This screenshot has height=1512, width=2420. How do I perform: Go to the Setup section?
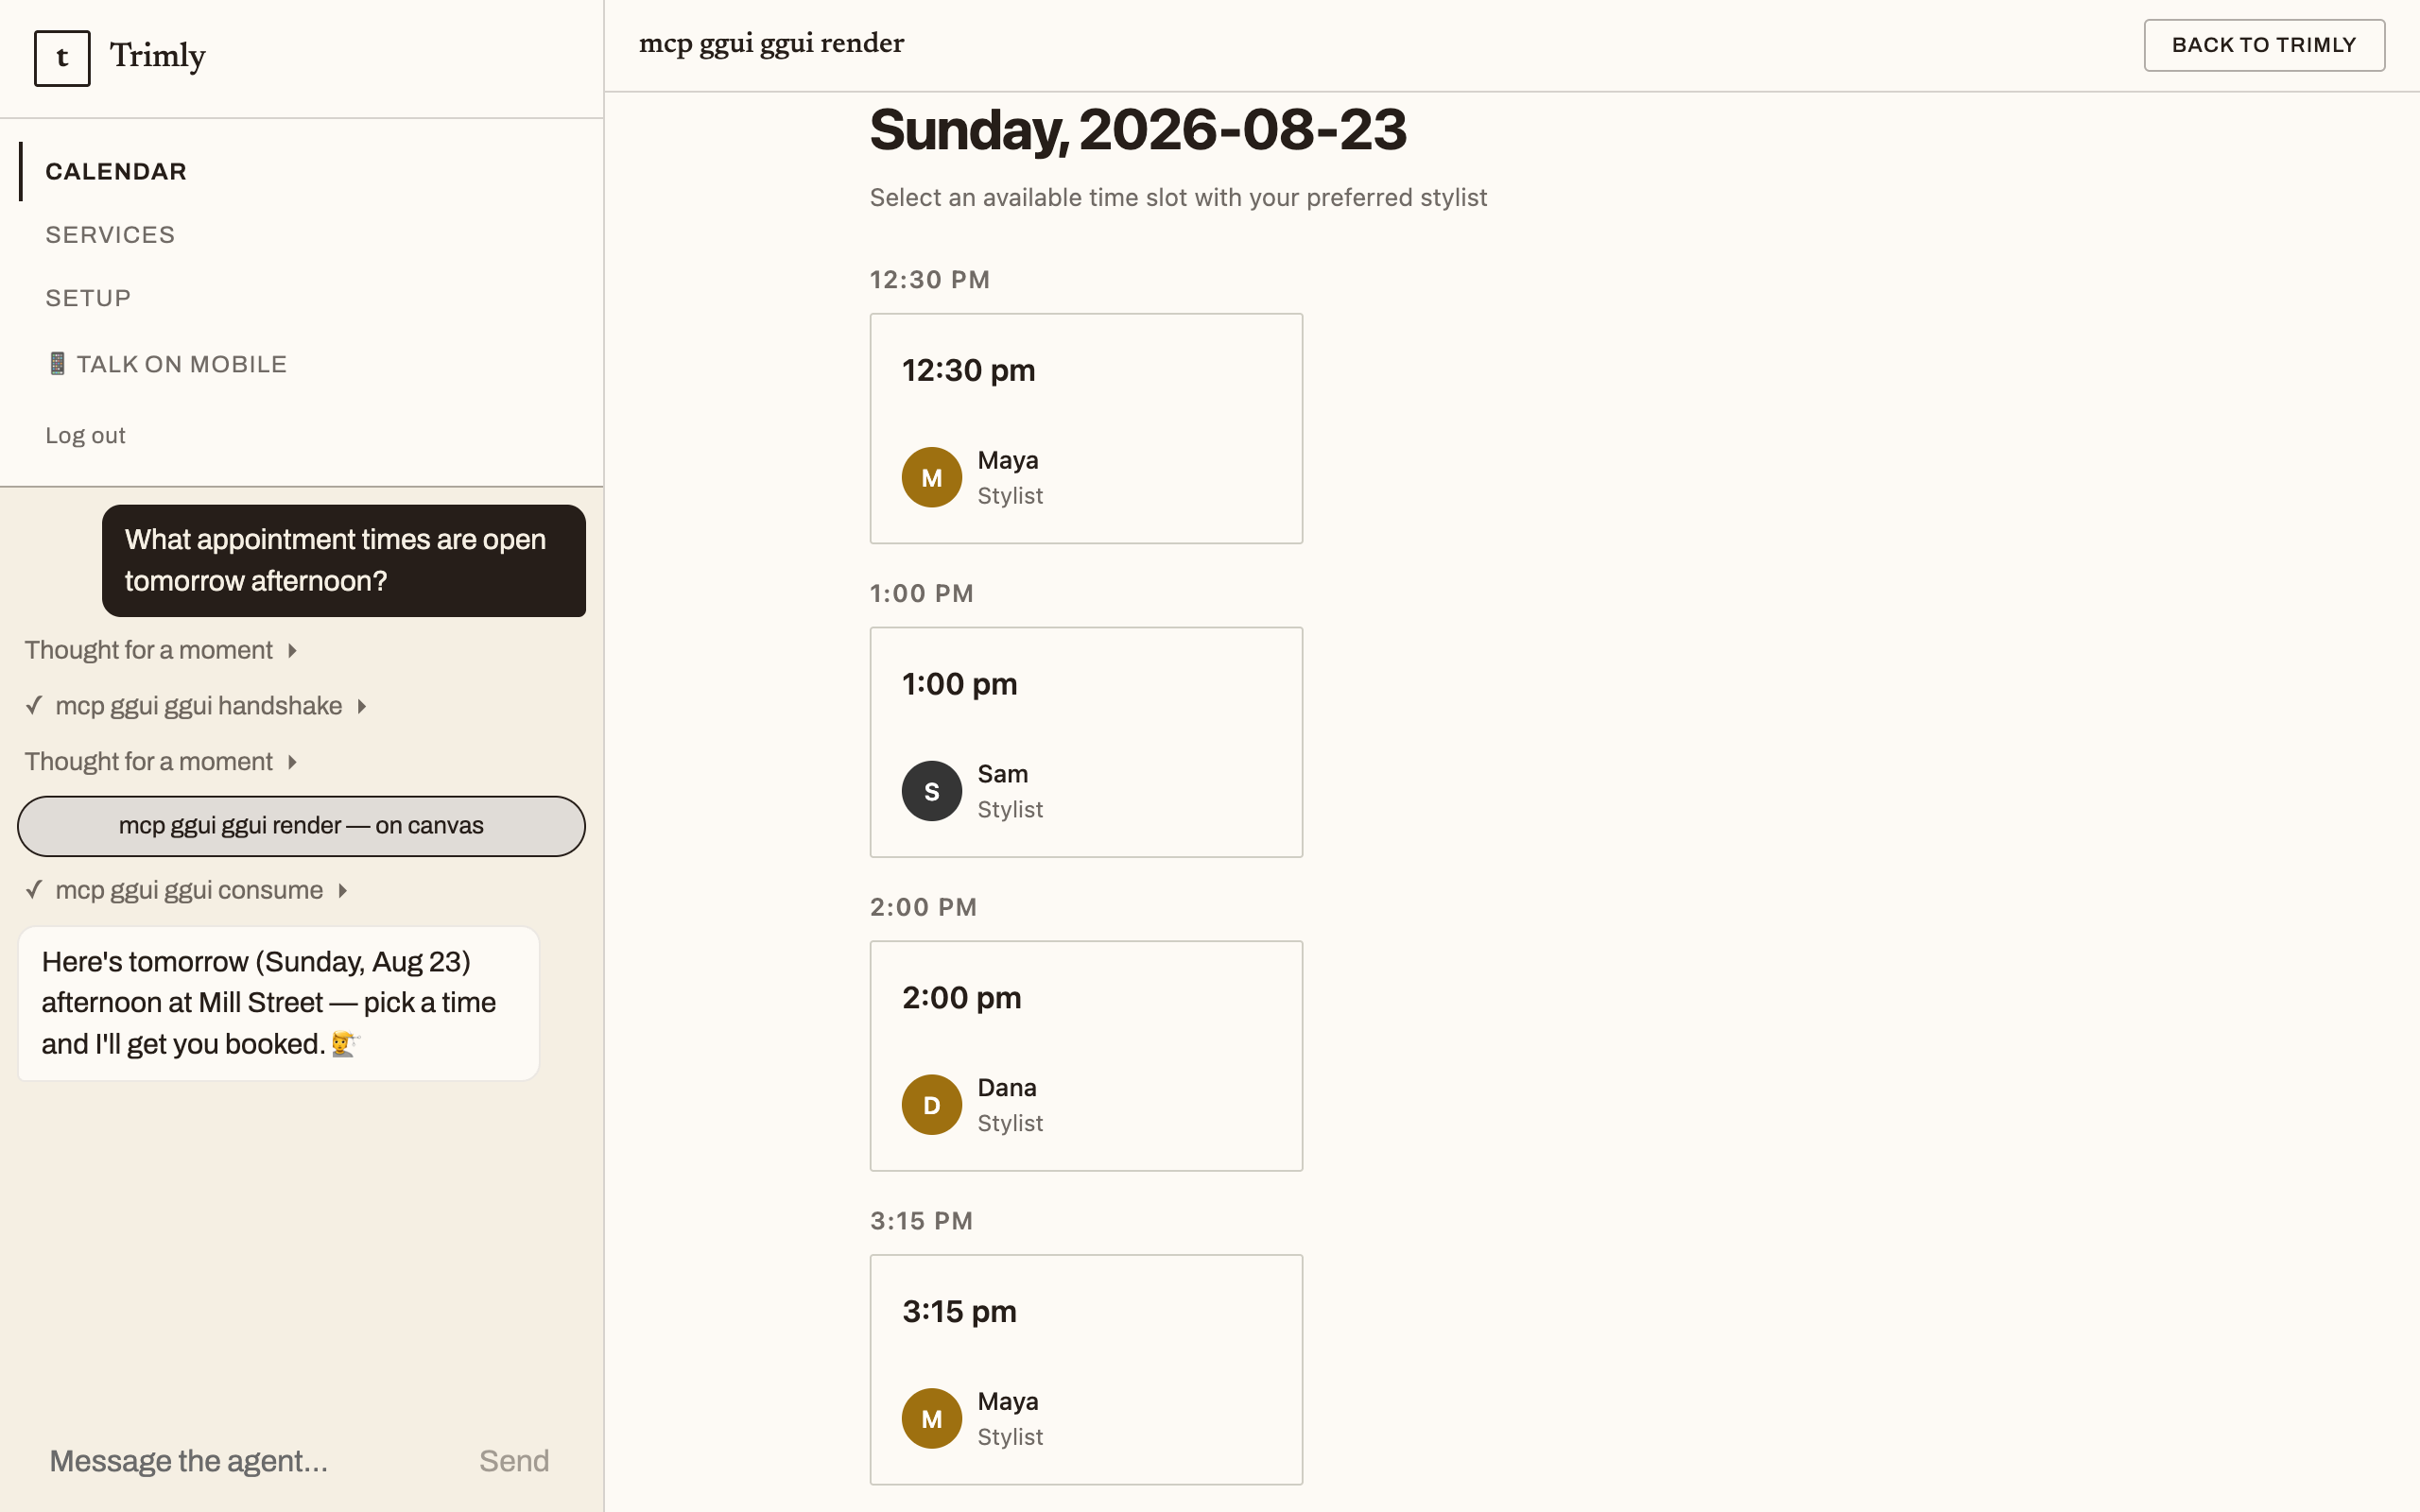click(x=88, y=298)
